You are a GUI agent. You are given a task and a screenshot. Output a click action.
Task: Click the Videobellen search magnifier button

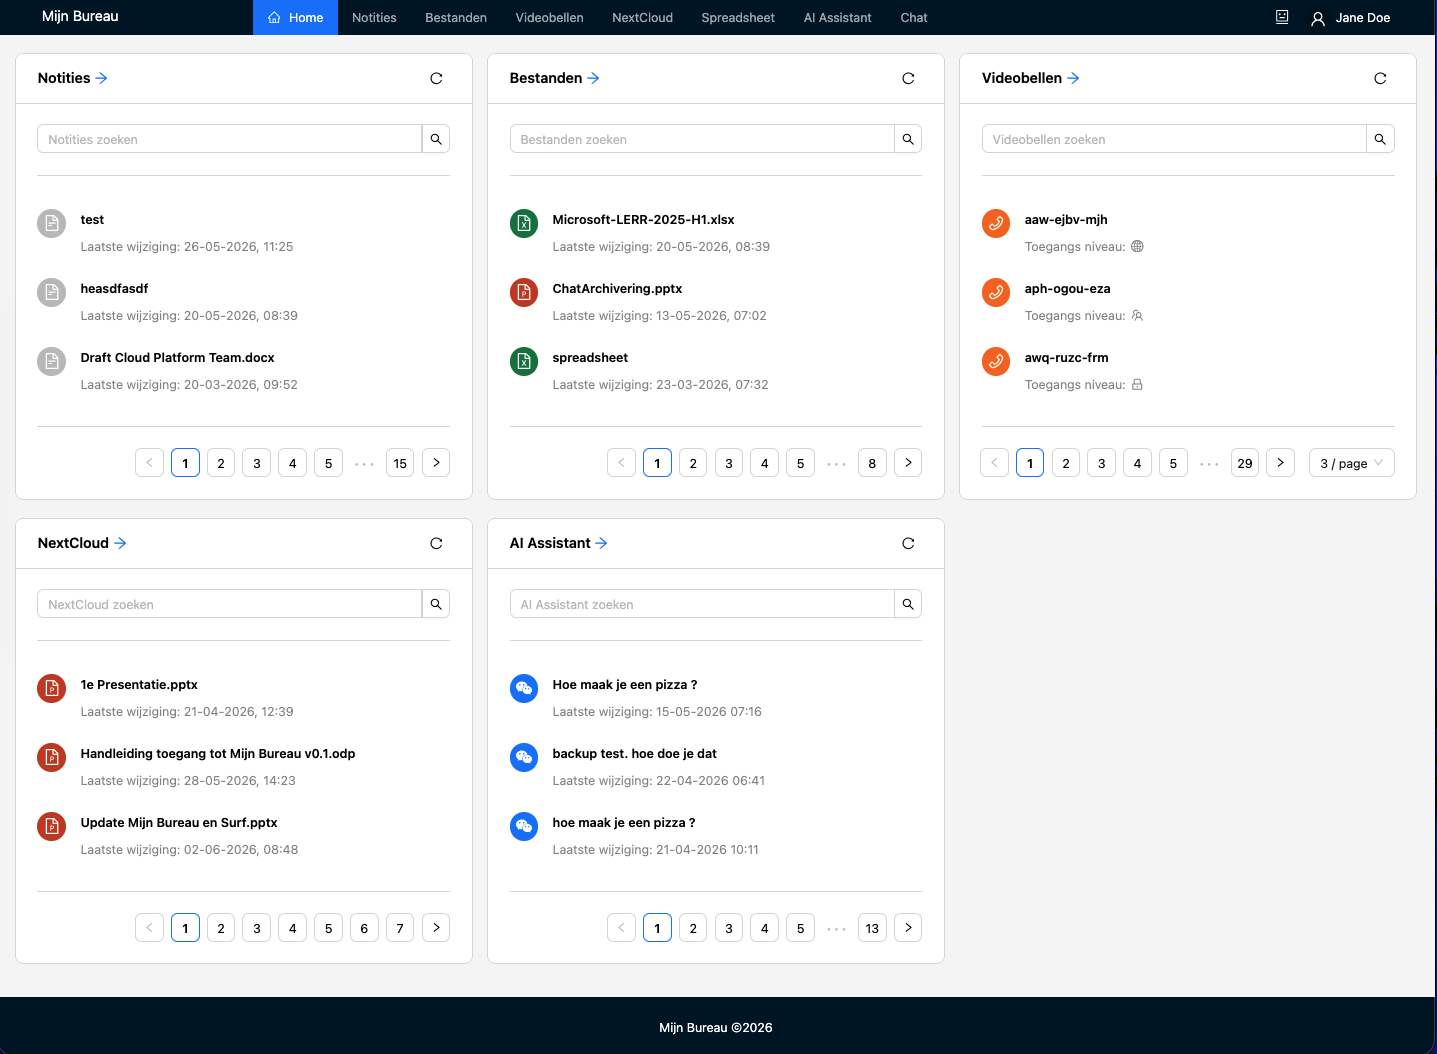click(1380, 139)
